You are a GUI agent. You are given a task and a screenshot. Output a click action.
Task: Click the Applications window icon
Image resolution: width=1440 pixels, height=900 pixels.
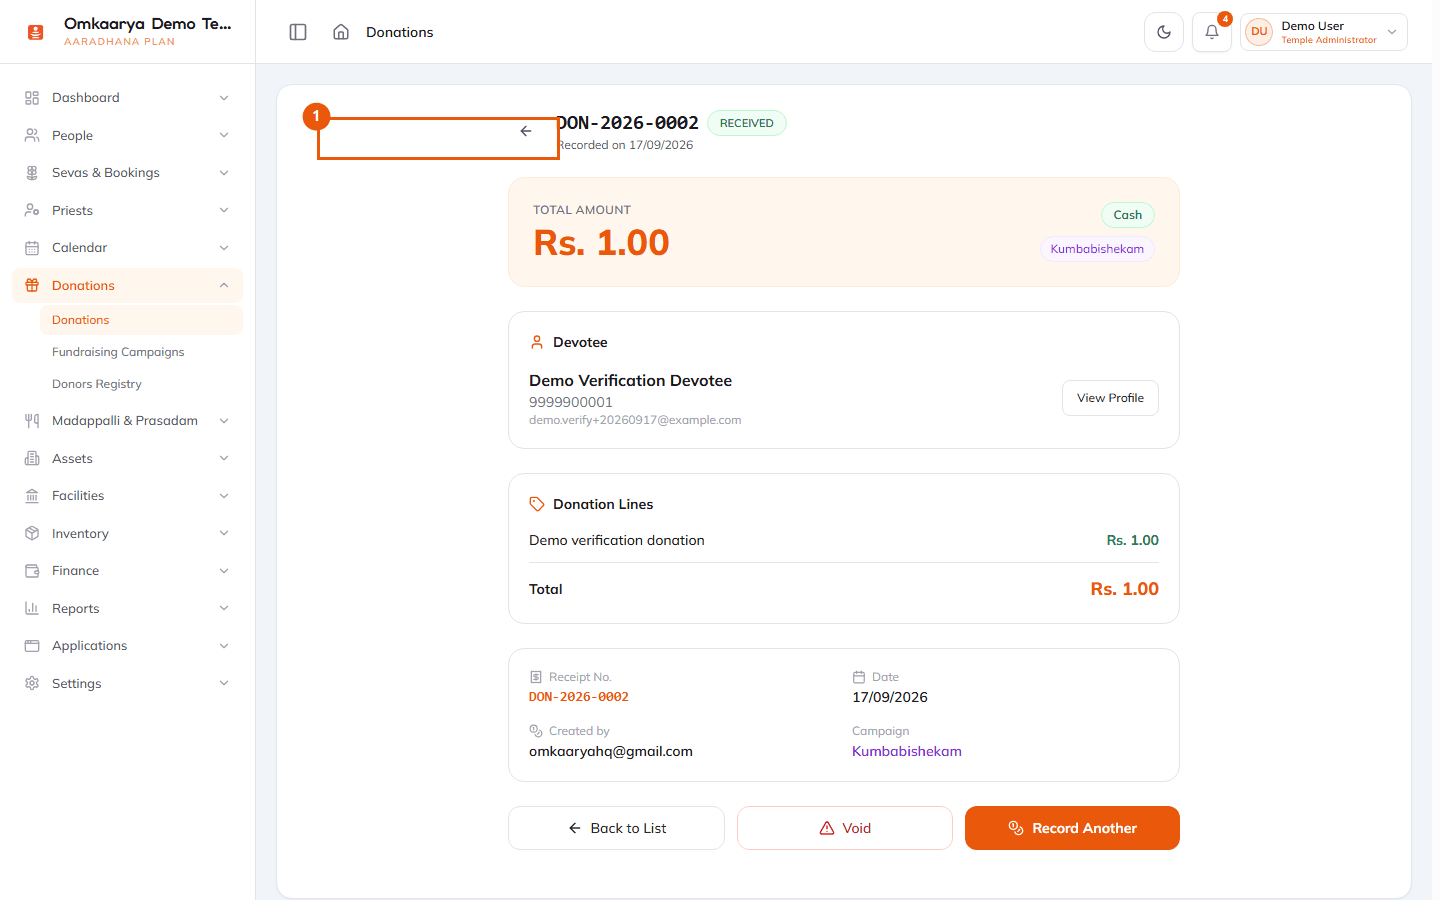tap(32, 646)
